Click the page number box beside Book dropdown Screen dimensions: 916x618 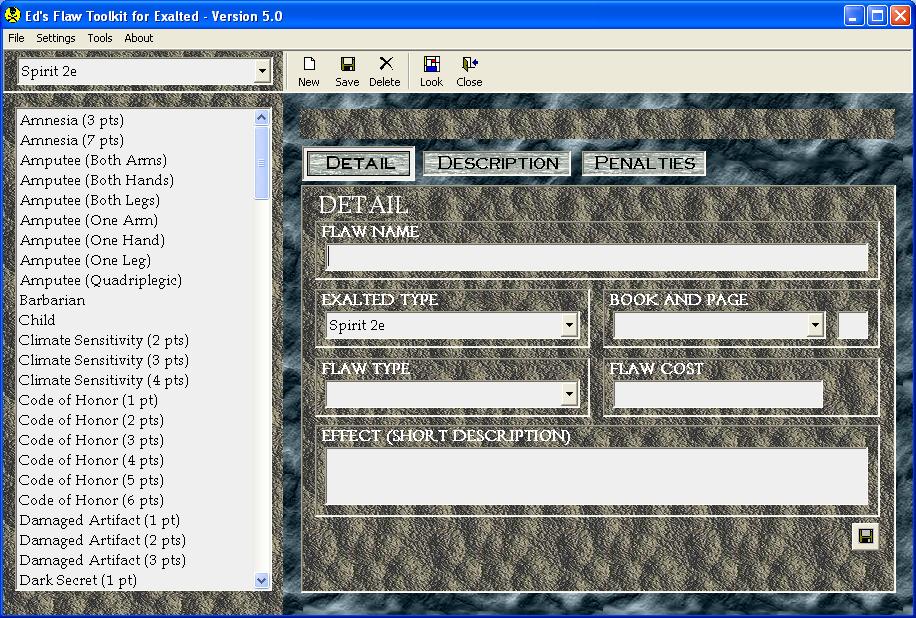point(853,325)
